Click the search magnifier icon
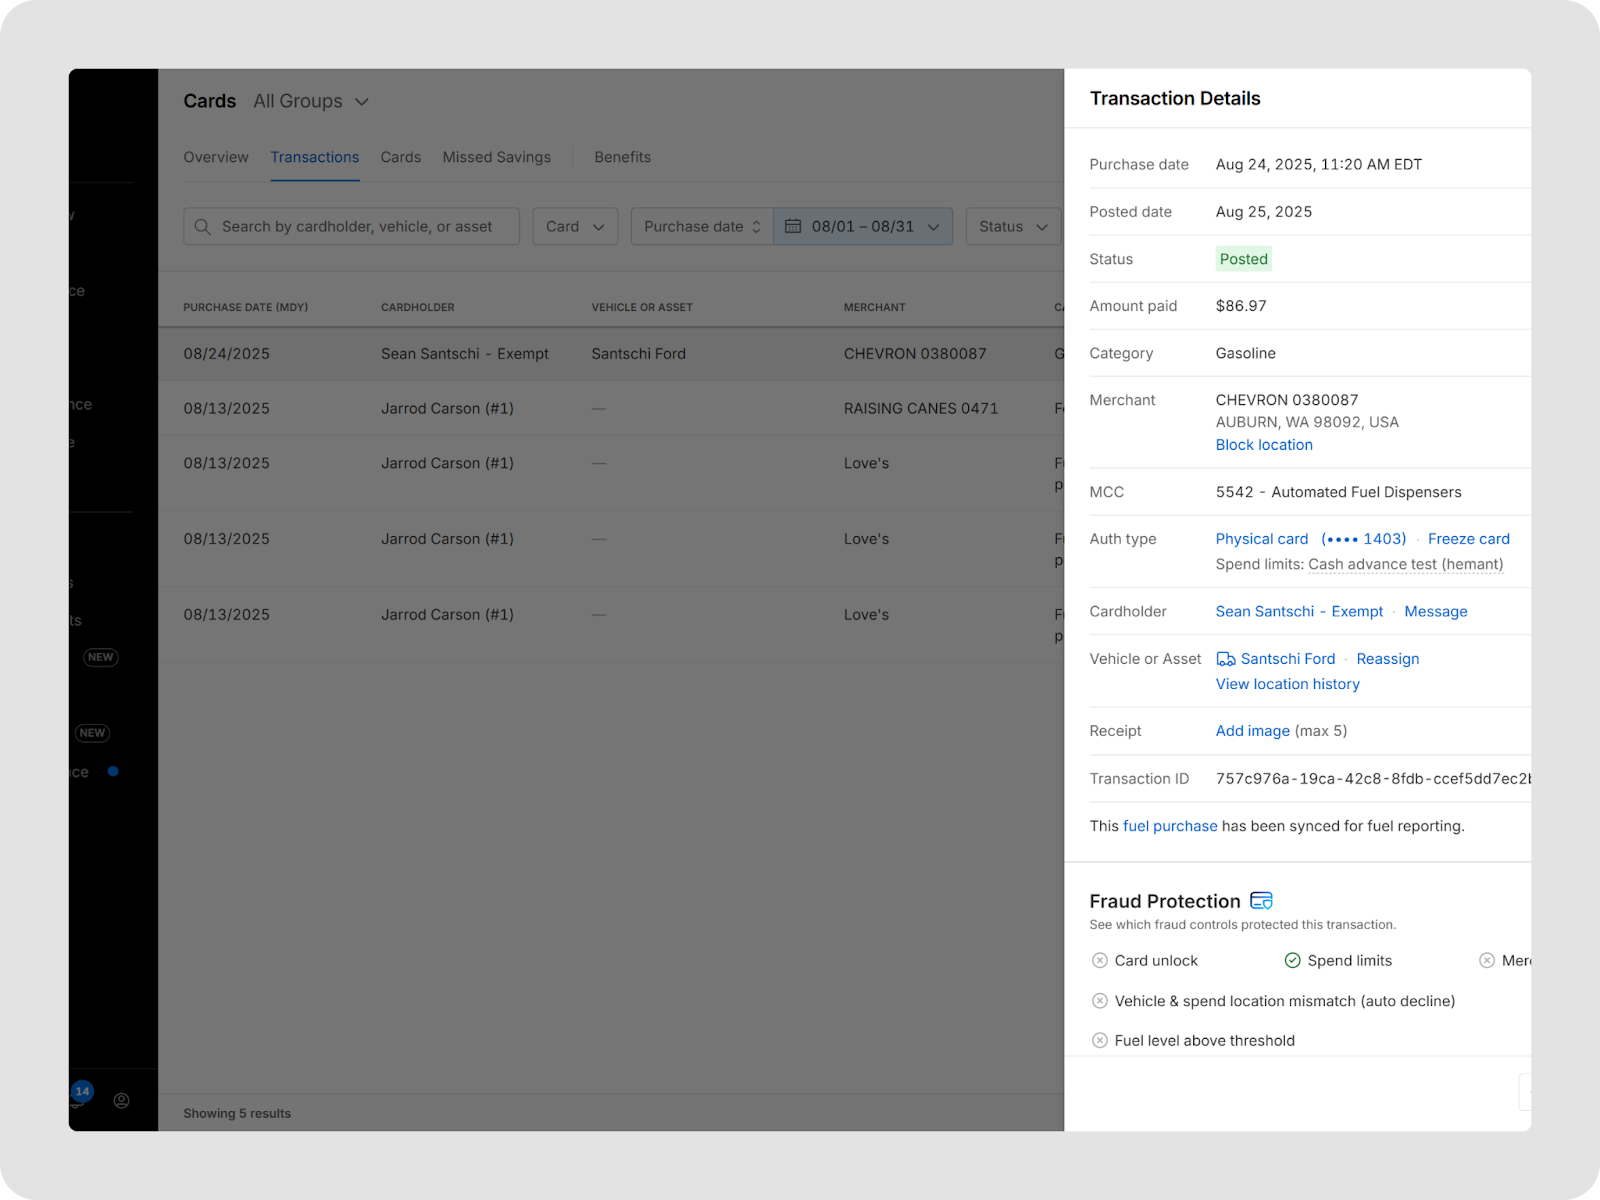 [x=202, y=227]
